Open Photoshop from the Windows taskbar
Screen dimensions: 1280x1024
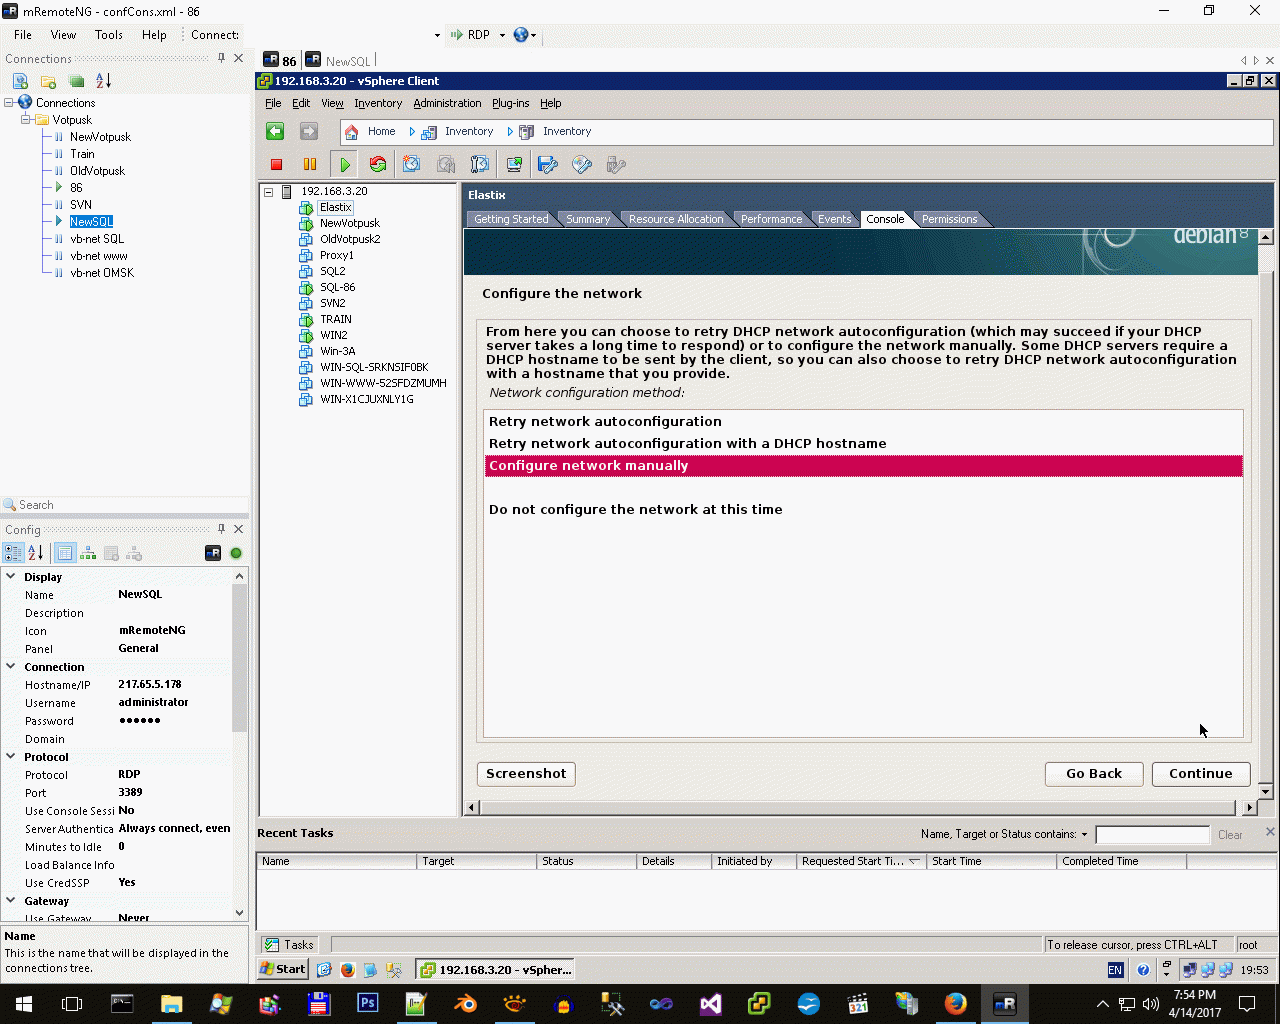(368, 1003)
